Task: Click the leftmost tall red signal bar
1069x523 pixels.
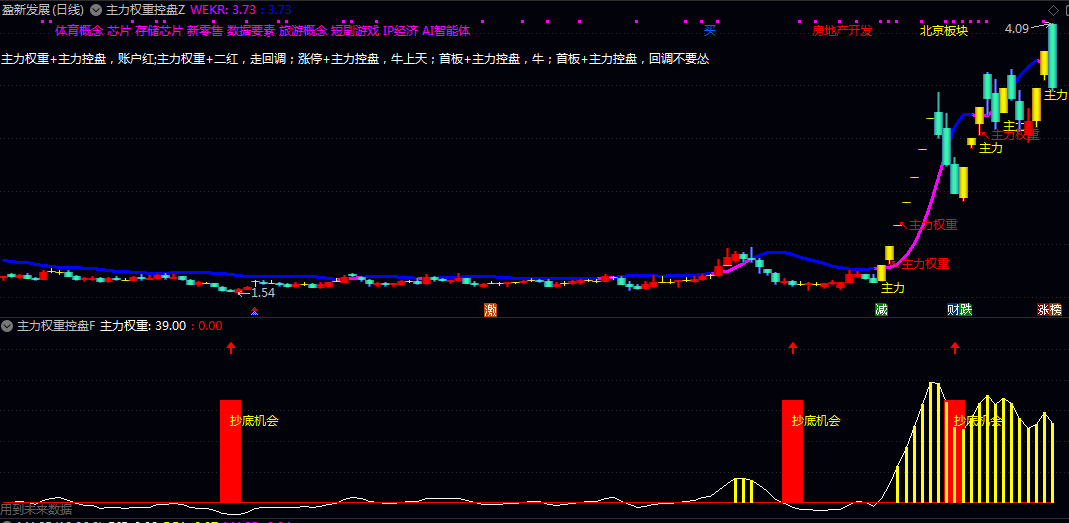Action: click(x=230, y=451)
